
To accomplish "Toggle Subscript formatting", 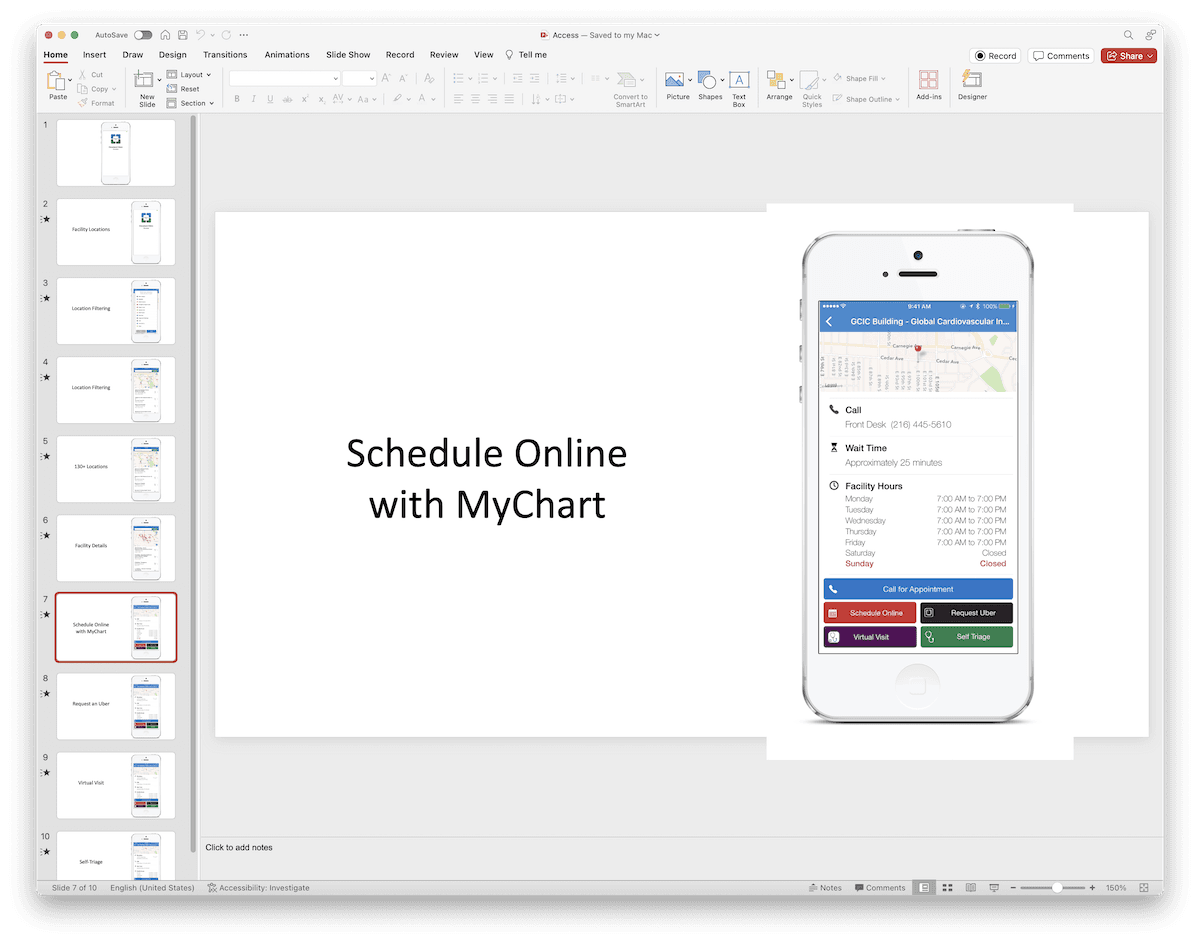I will tap(322, 99).
